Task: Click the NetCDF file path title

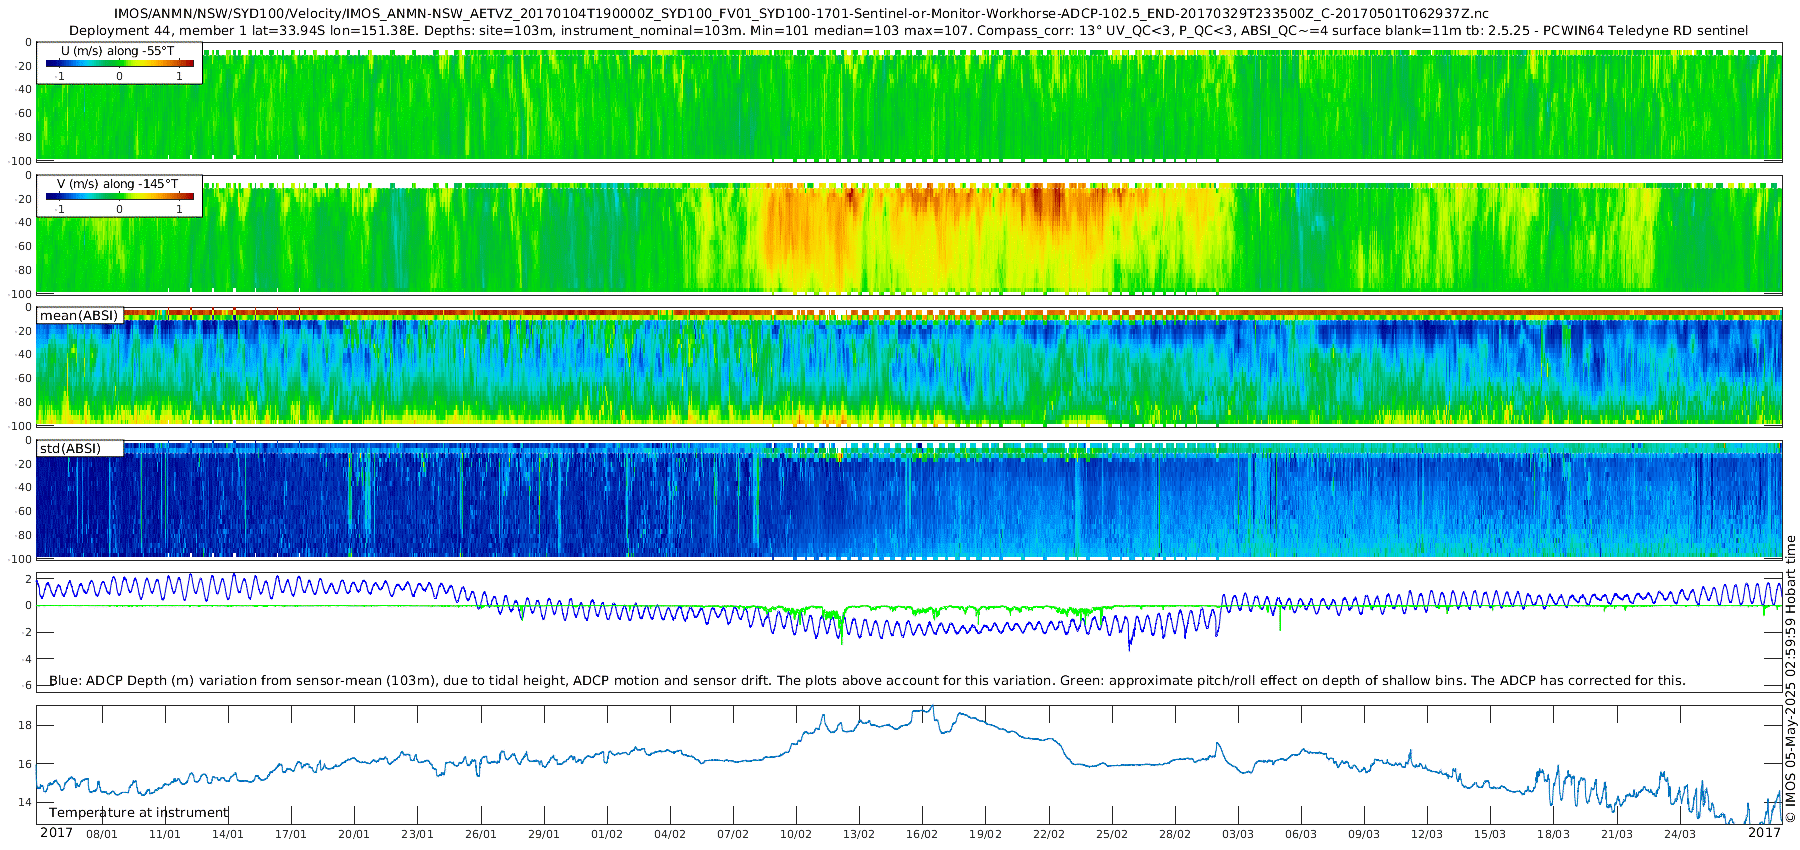Action: click(800, 14)
